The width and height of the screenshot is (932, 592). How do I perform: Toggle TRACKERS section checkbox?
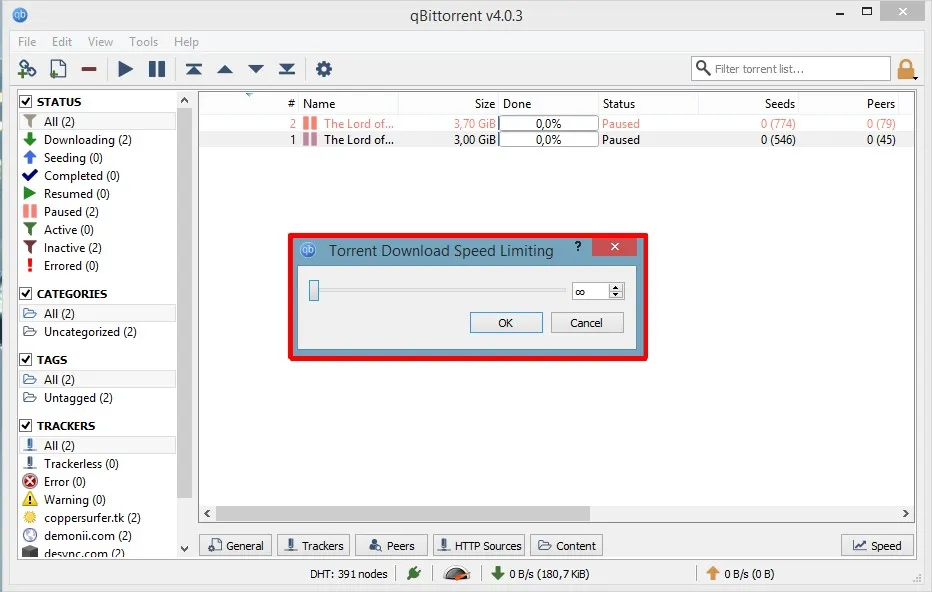pos(26,426)
